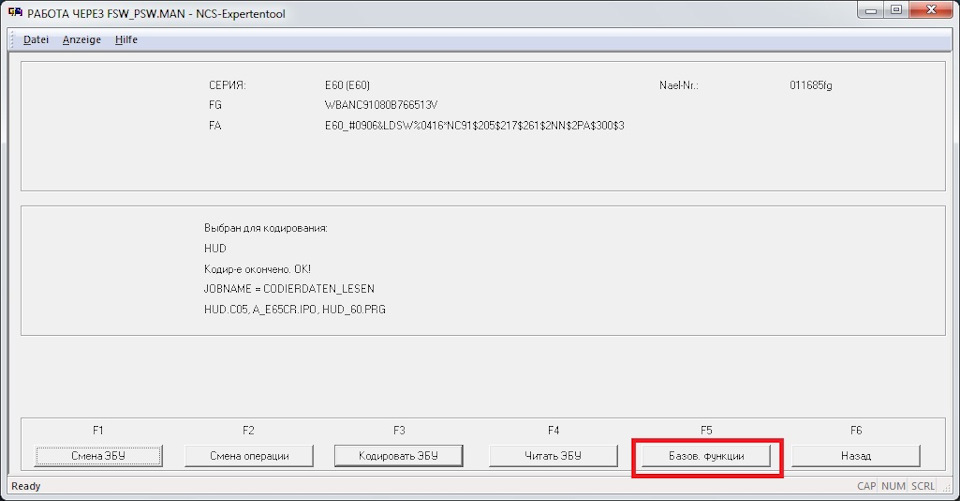The height and width of the screenshot is (501, 960).
Task: Click the SCRL status bar indicator
Action: tap(923, 486)
